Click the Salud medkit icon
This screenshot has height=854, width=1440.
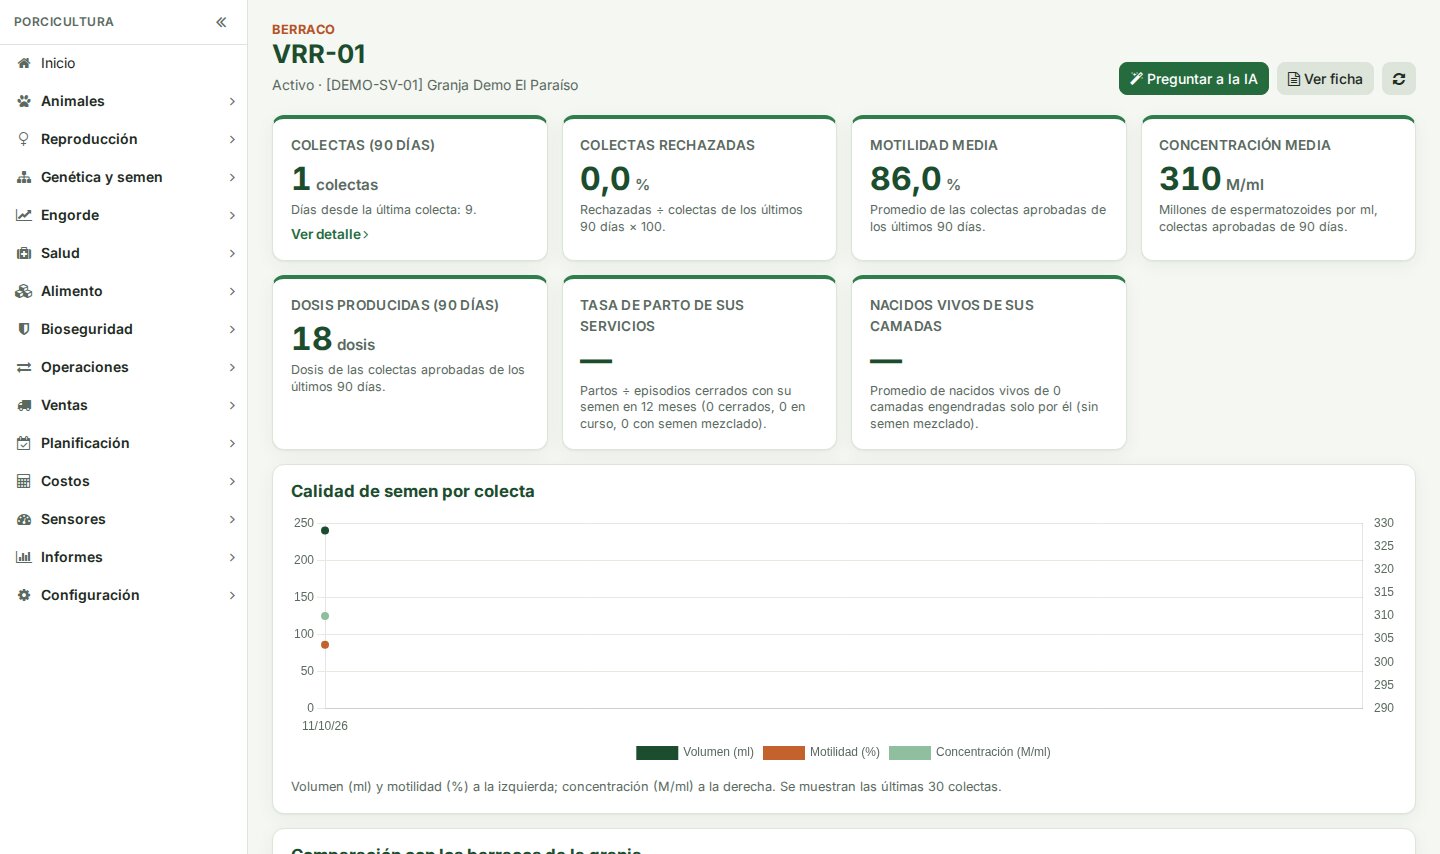(x=24, y=253)
